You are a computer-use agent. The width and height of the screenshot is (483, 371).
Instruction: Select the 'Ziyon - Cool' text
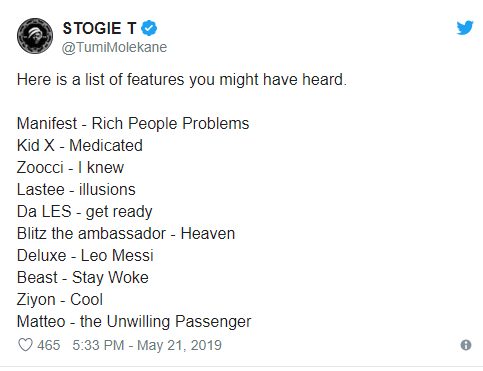(x=60, y=300)
